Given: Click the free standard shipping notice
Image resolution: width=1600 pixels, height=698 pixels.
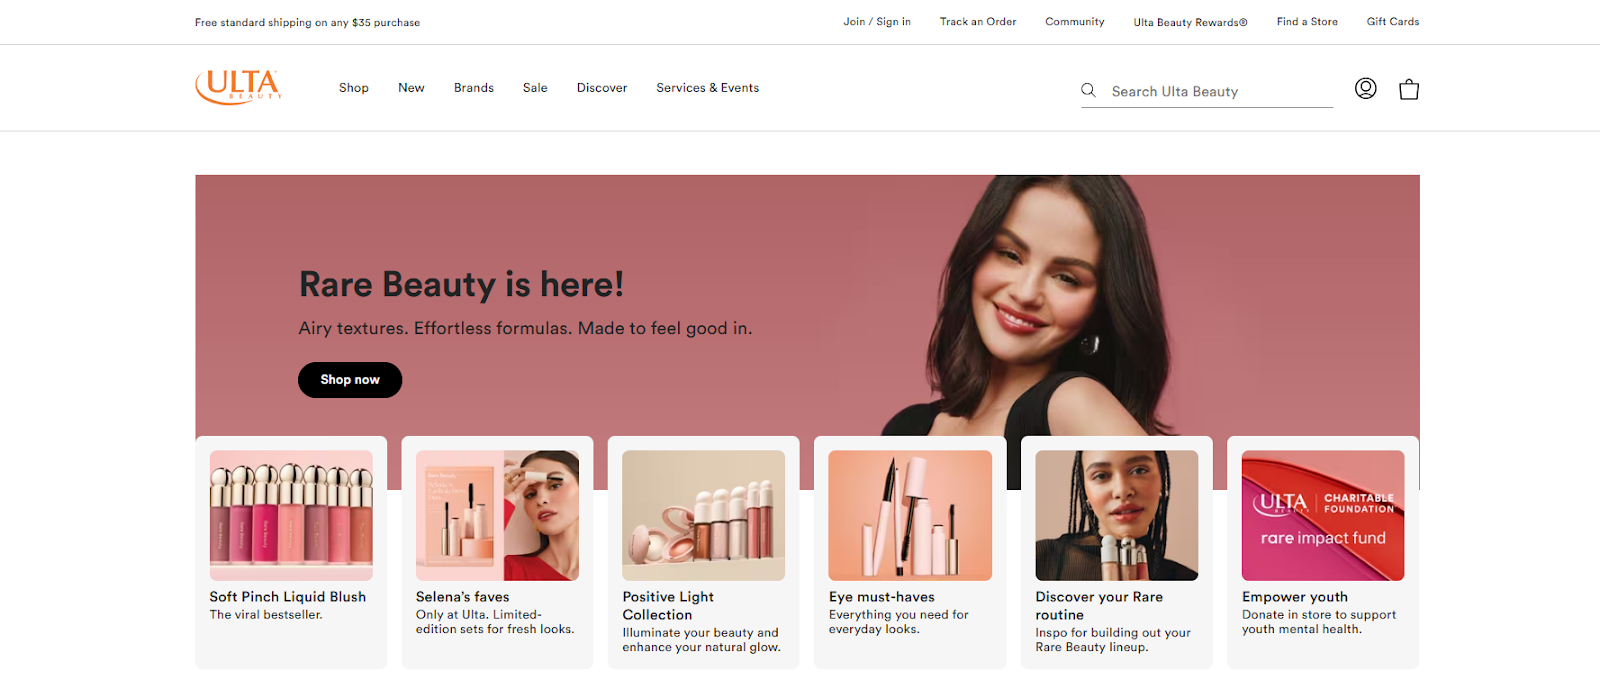Looking at the screenshot, I should (x=307, y=22).
